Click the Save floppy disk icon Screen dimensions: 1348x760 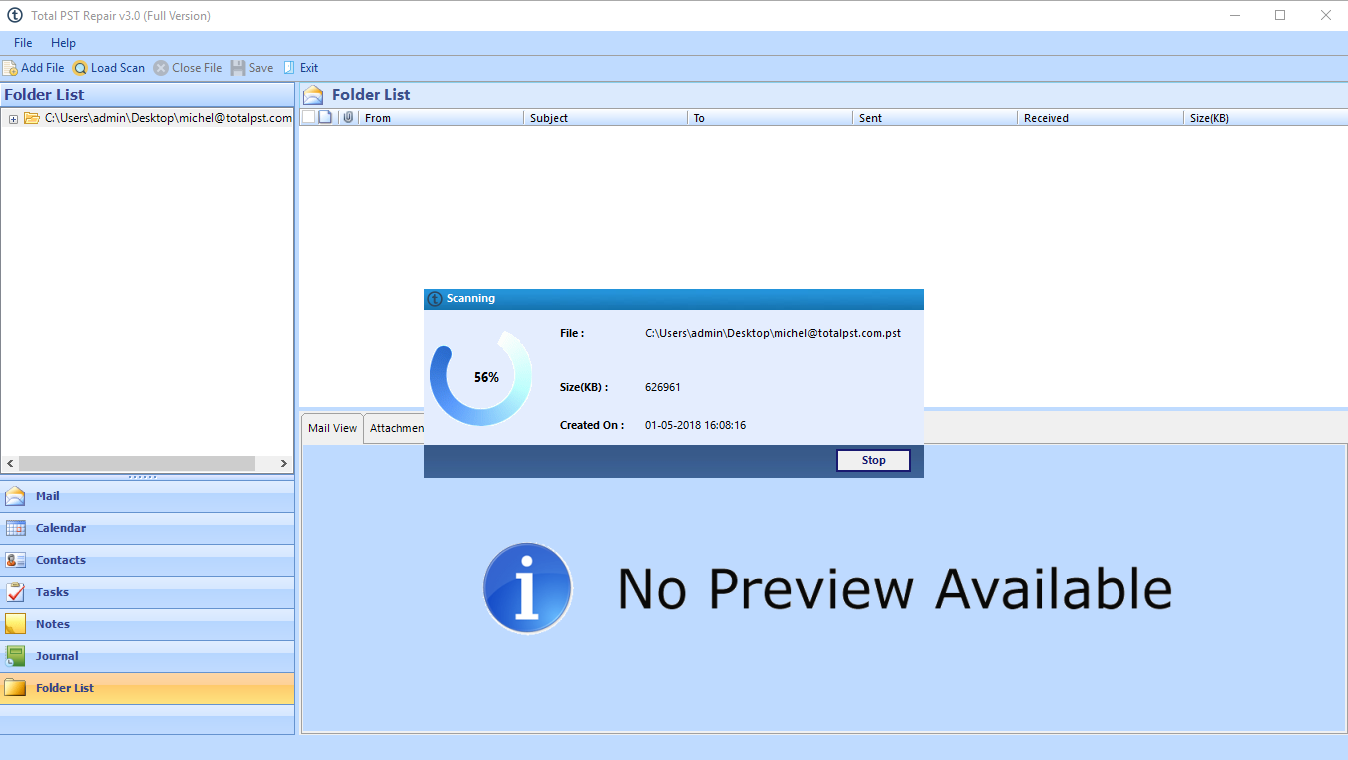point(238,68)
